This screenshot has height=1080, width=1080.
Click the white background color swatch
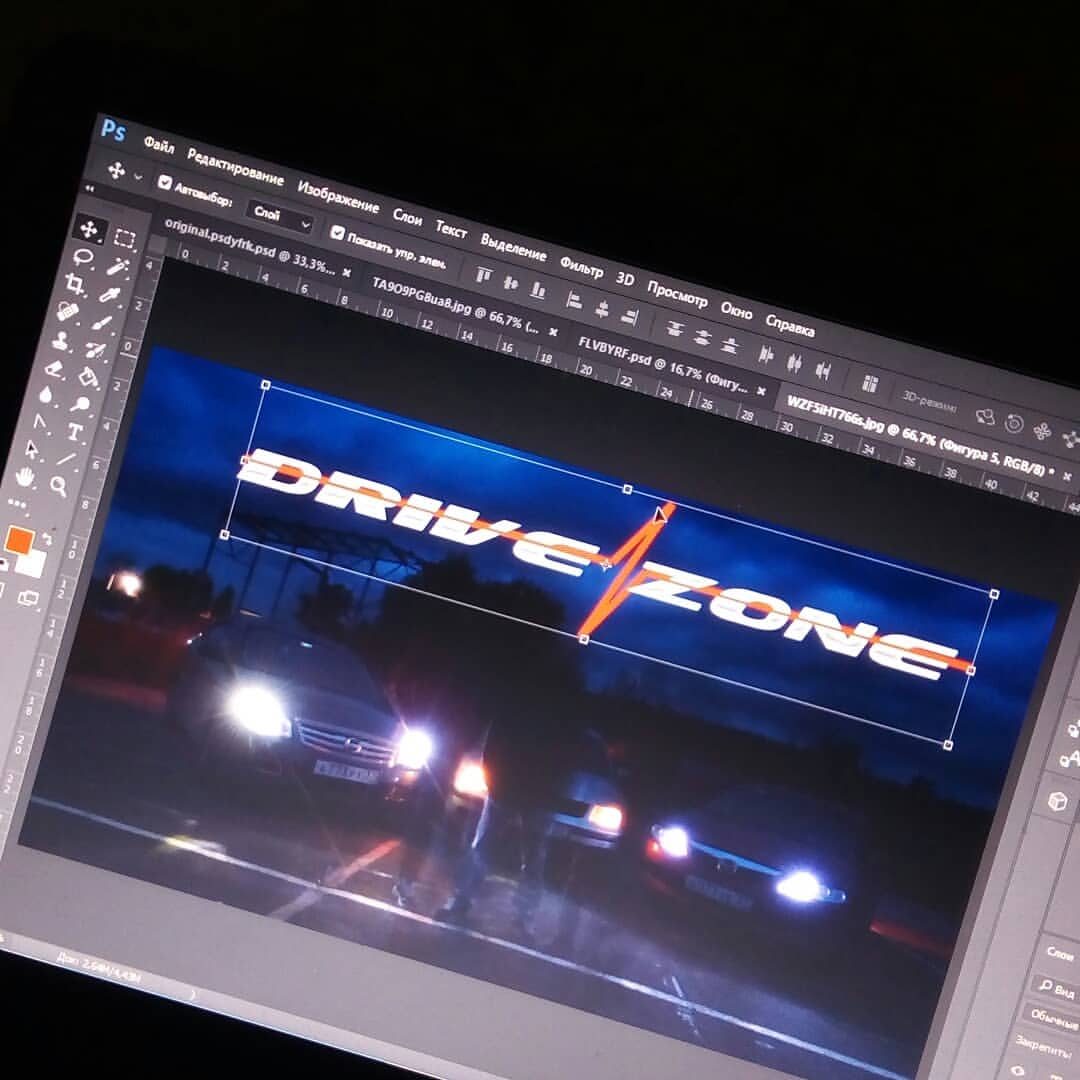pos(31,563)
